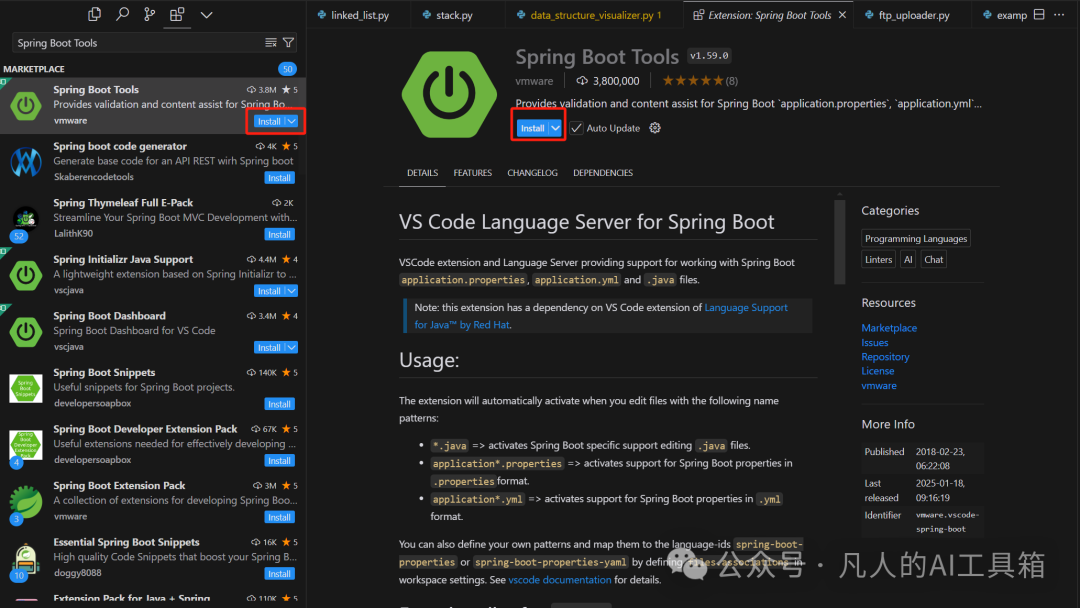
Task: Expand additional views chevron in sidebar header
Action: tap(206, 14)
